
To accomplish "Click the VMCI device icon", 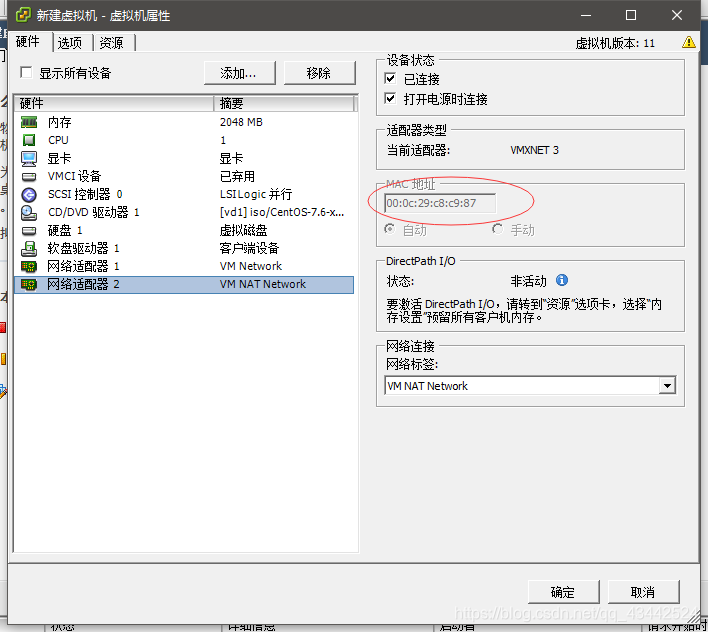I will pyautogui.click(x=29, y=177).
